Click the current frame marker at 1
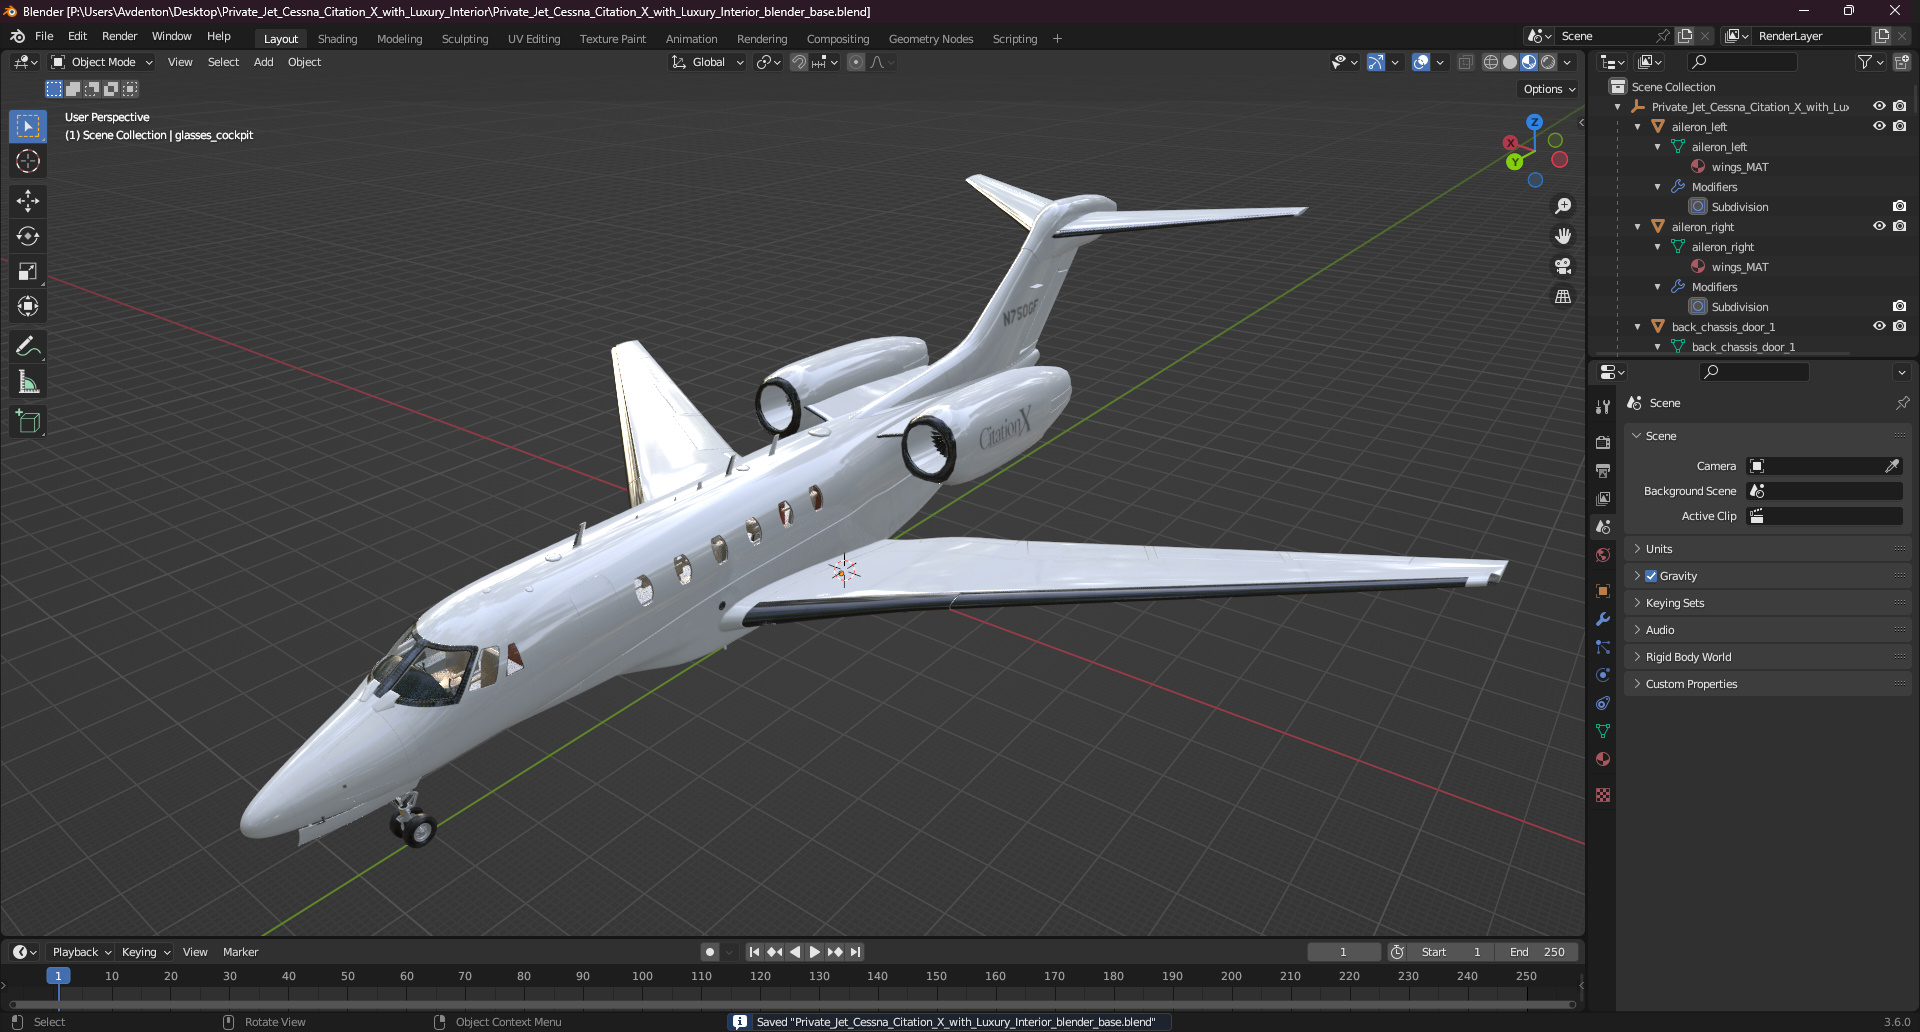This screenshot has width=1920, height=1032. pos(58,976)
